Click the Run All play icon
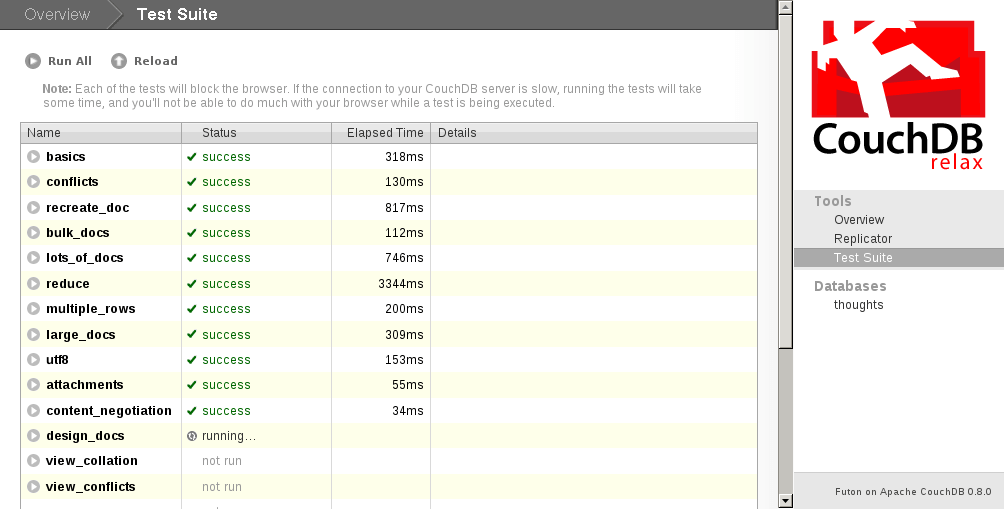 pos(33,61)
